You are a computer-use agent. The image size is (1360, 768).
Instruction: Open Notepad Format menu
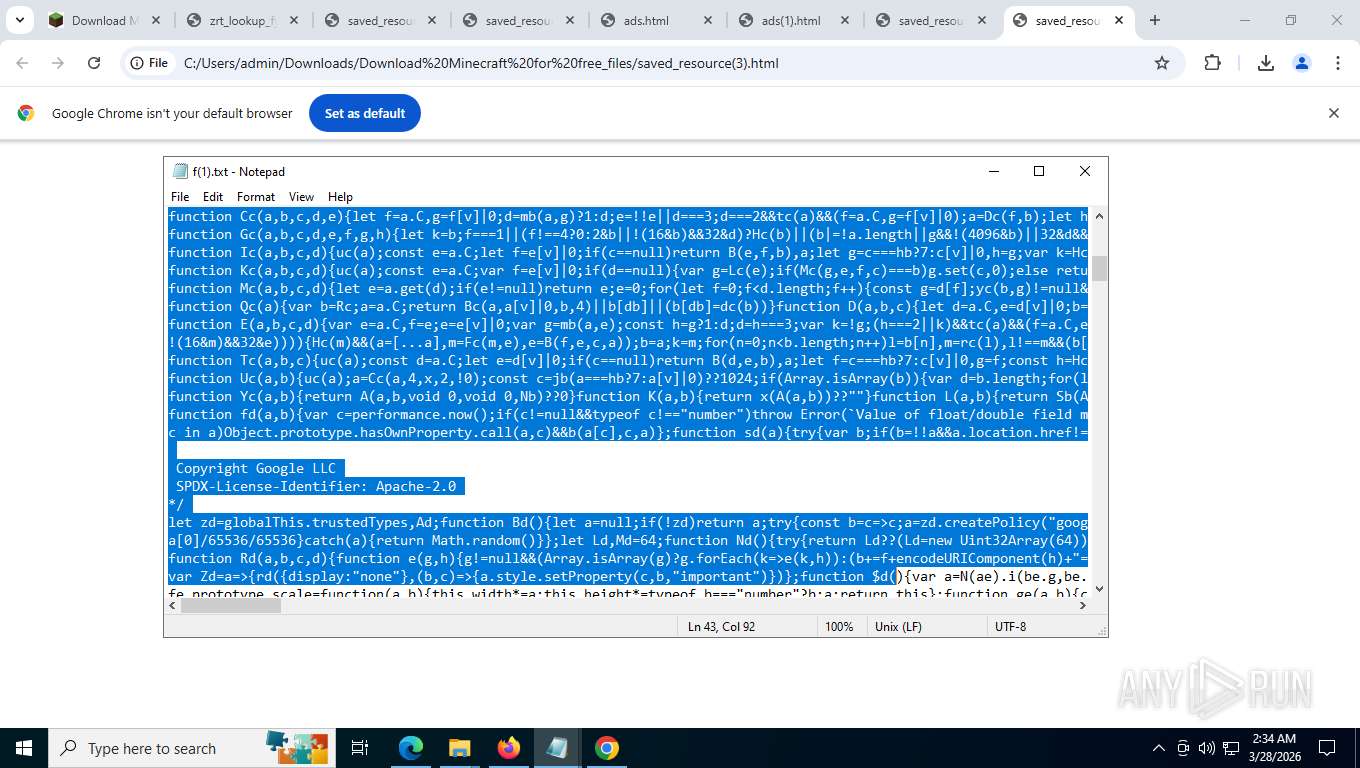pos(256,197)
